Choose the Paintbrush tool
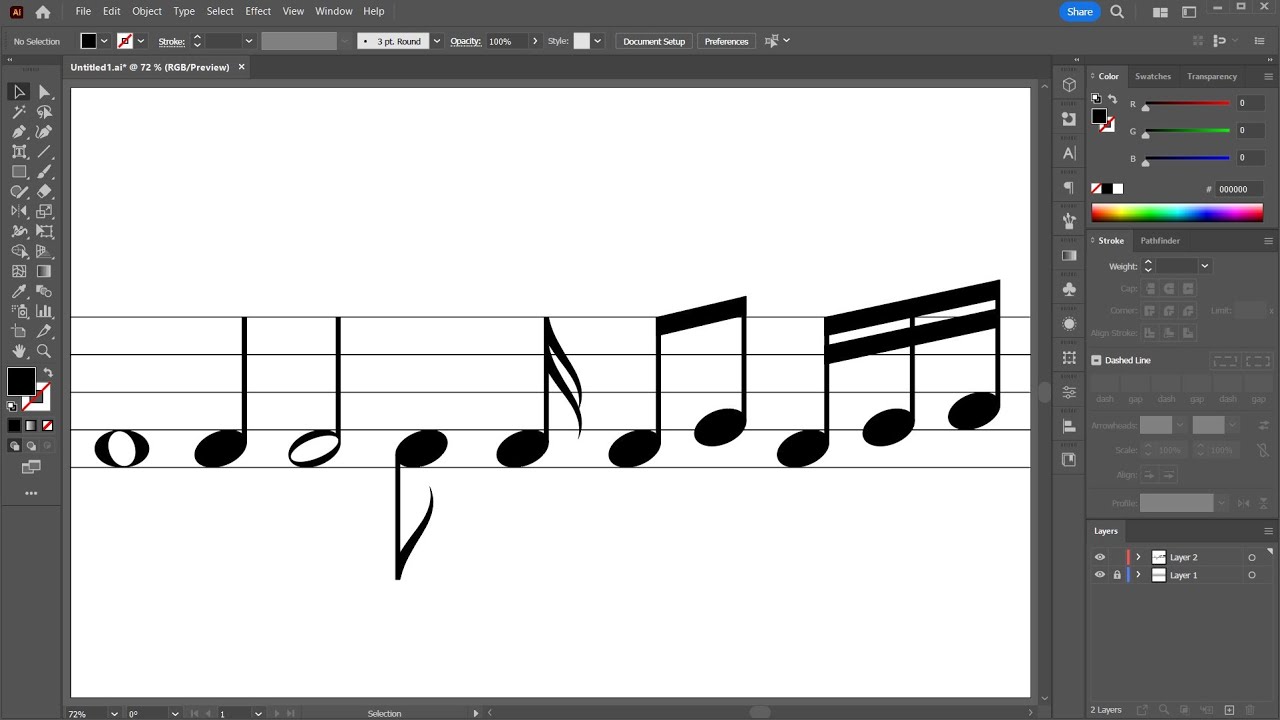1280x720 pixels. coord(44,172)
